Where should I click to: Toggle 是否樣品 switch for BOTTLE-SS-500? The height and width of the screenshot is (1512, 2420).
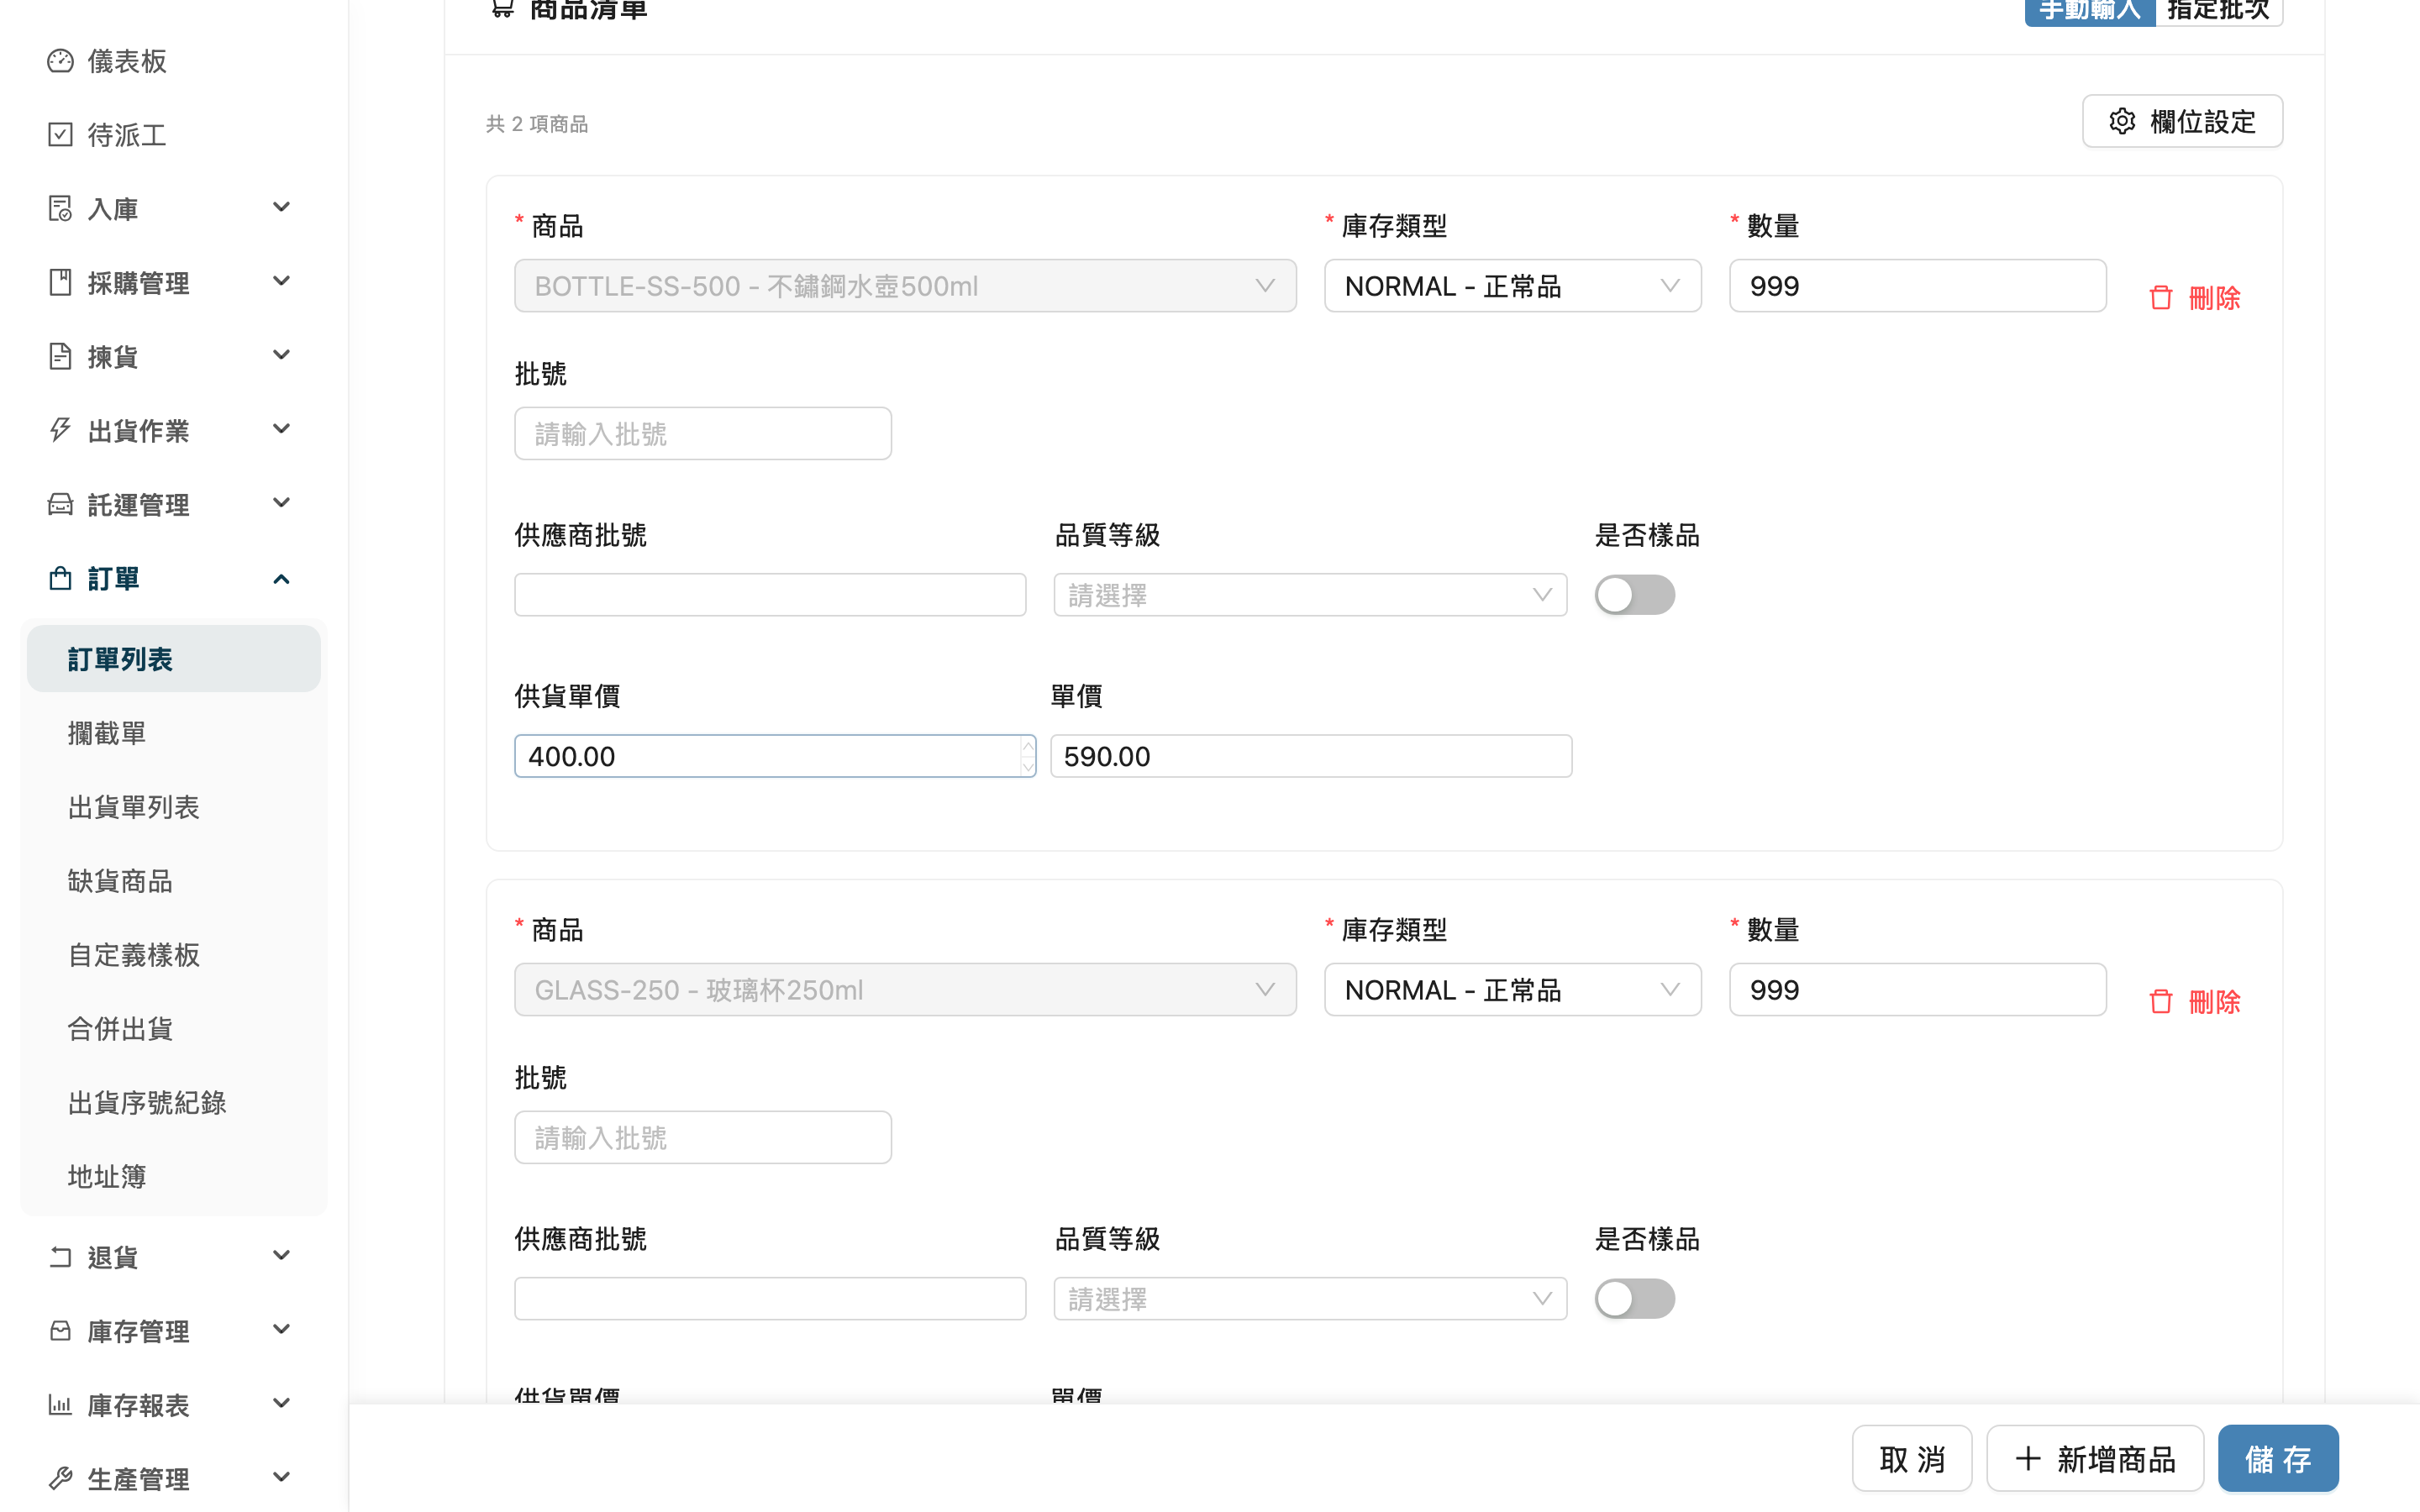coord(1634,595)
